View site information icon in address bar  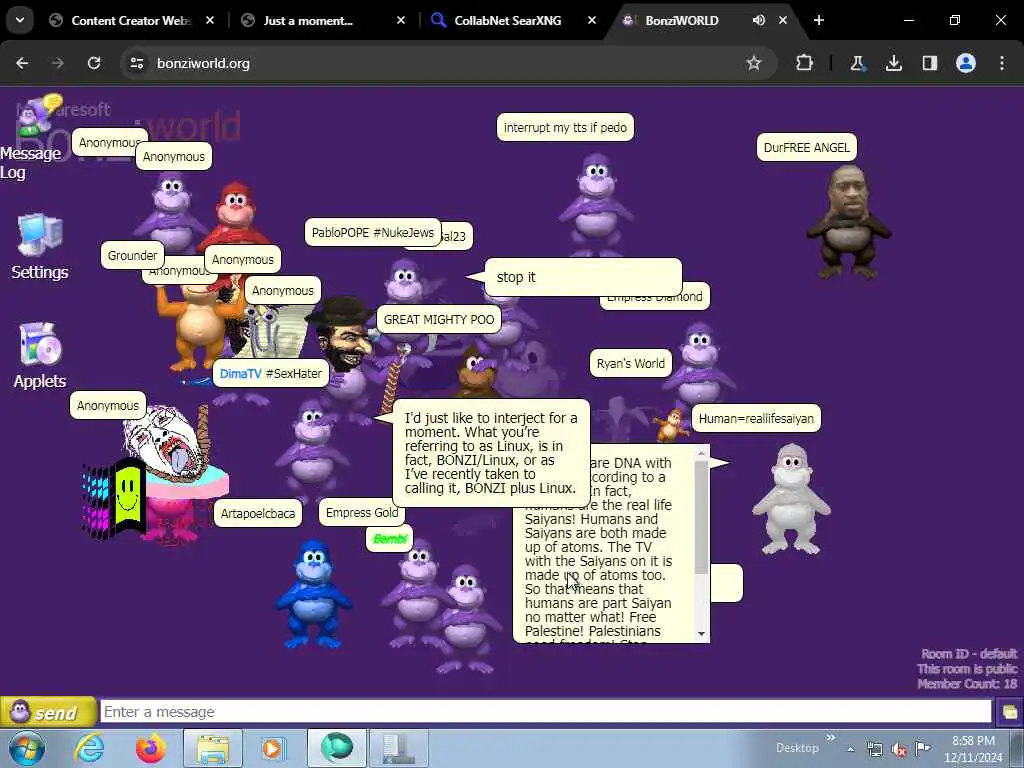(x=137, y=63)
